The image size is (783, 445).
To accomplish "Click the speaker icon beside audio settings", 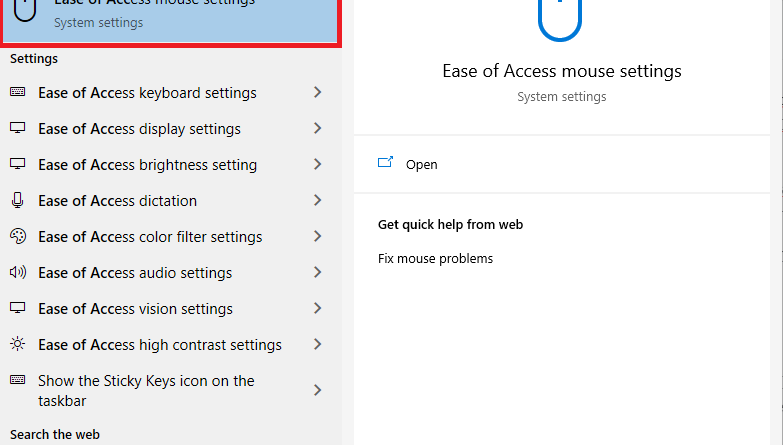I will tap(17, 272).
